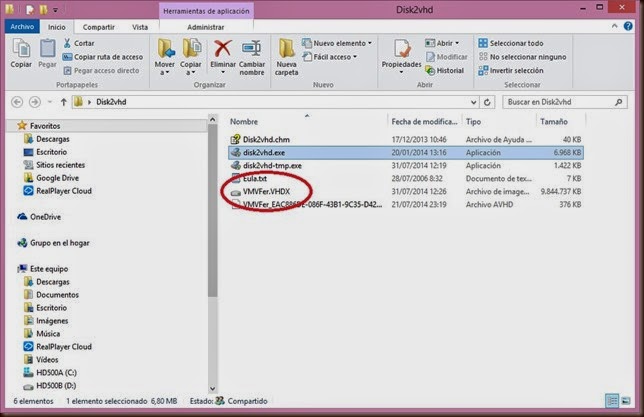Screen dimensions: 644x417
Task: Click the Propiedades icon
Action: coord(401,49)
